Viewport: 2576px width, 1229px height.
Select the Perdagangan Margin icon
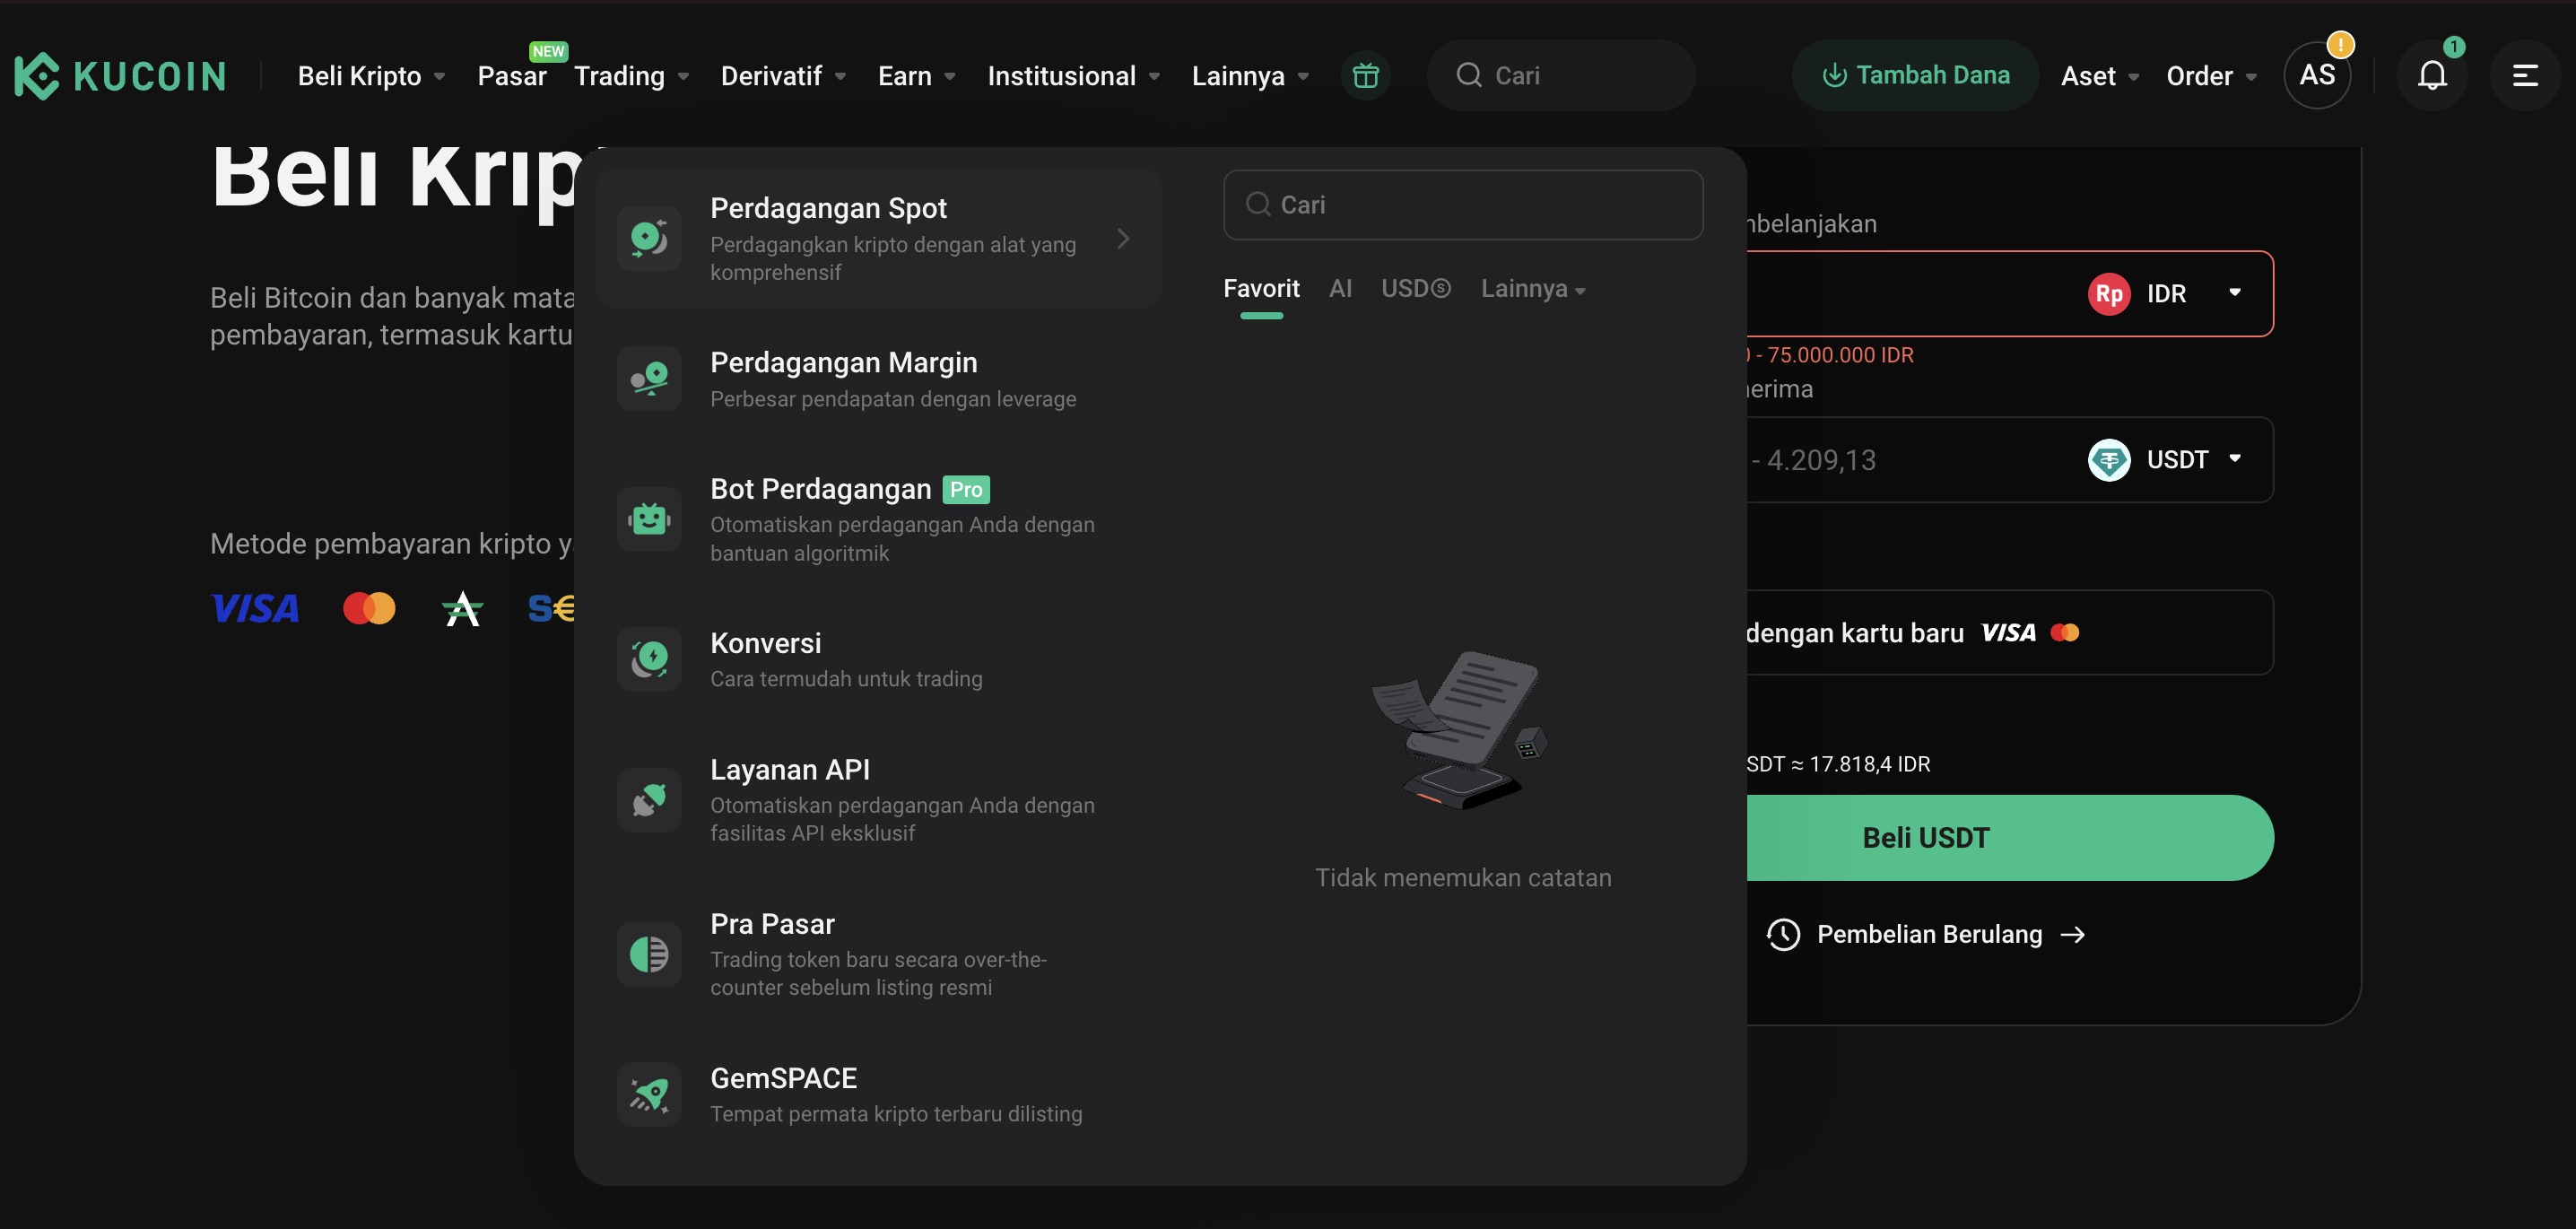coord(649,378)
